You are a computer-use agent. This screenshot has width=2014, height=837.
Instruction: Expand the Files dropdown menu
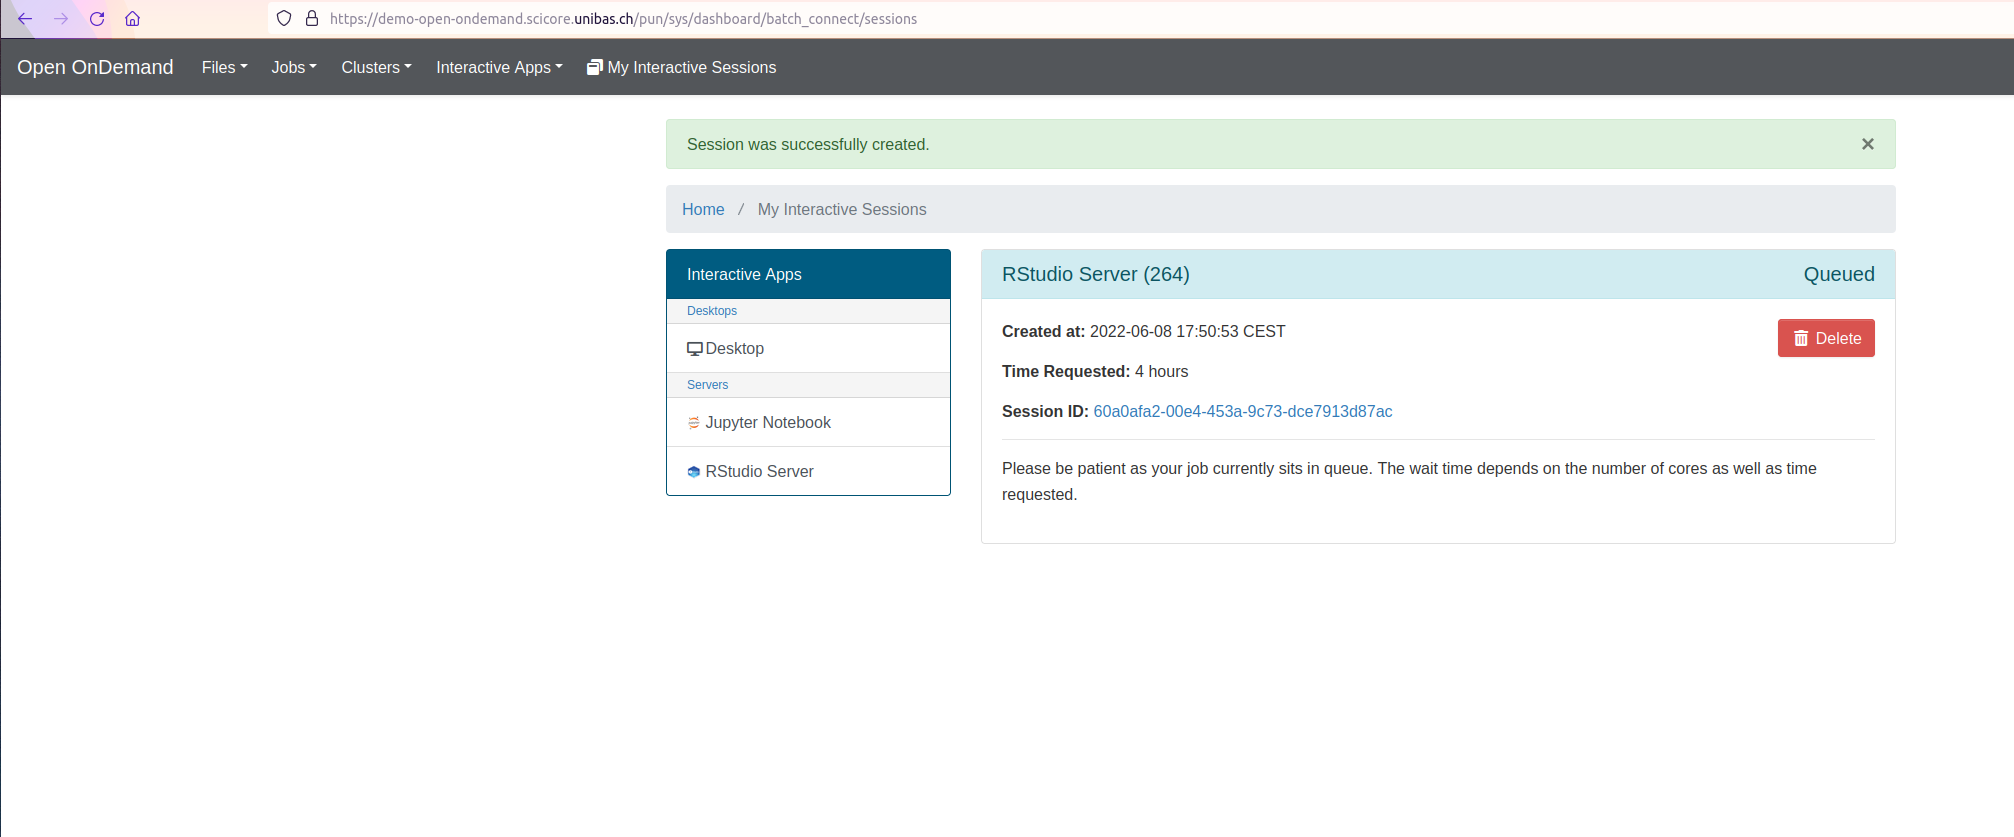tap(224, 67)
